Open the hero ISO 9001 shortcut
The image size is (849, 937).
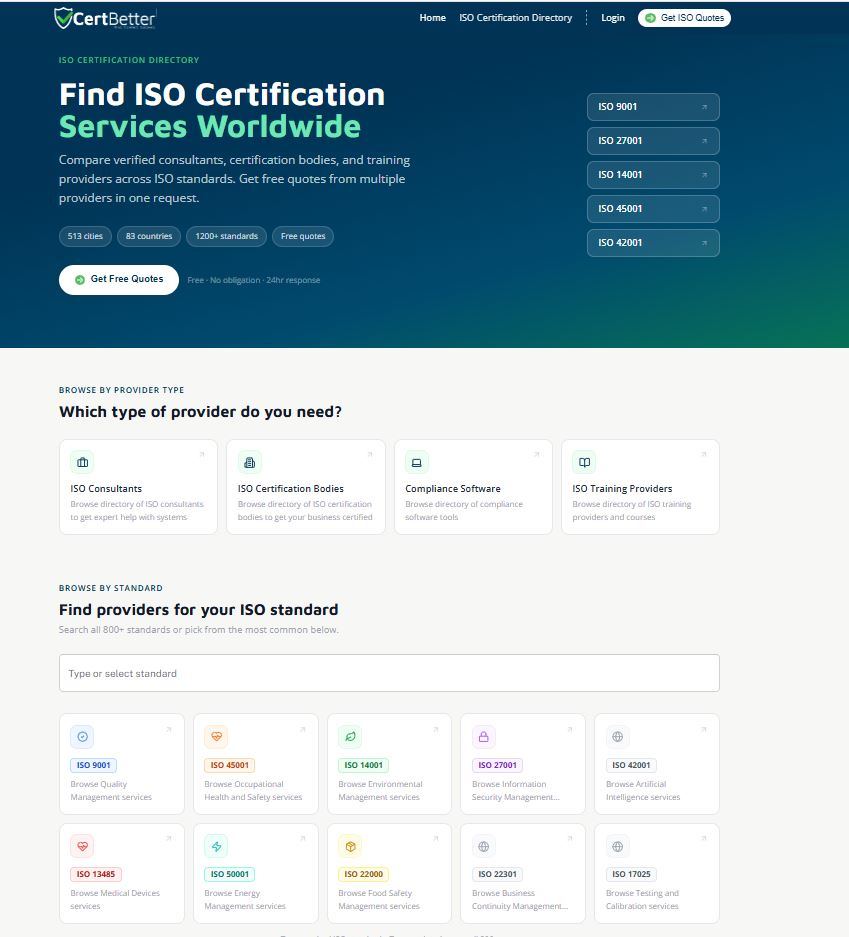click(x=653, y=107)
